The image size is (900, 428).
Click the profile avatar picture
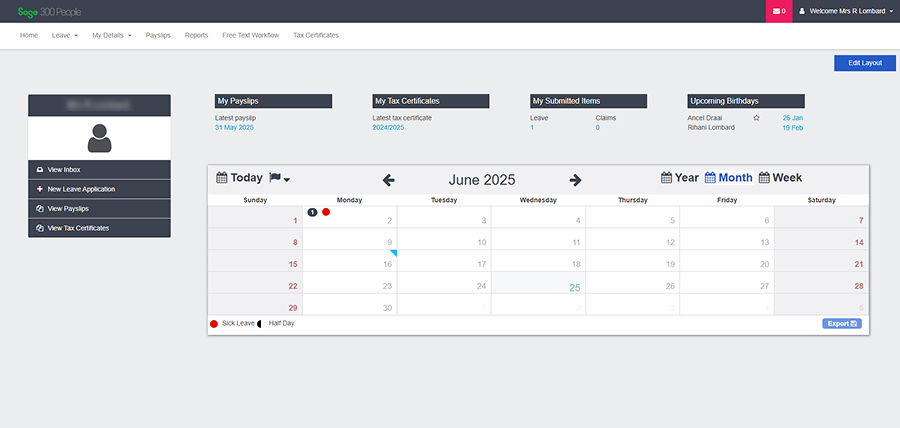click(99, 137)
